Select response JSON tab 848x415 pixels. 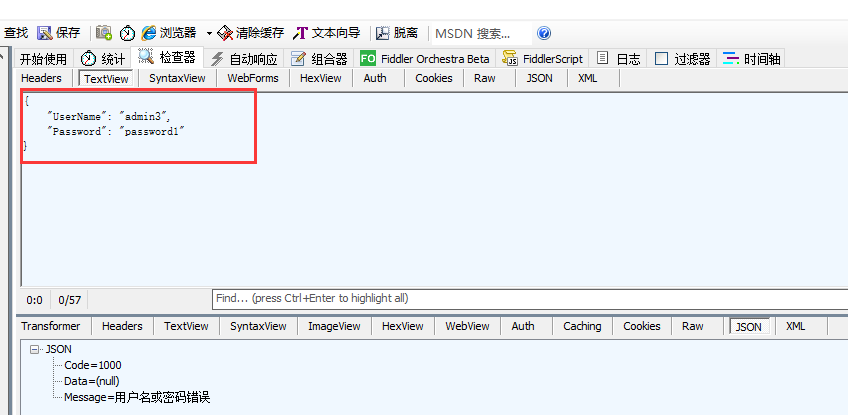(749, 327)
